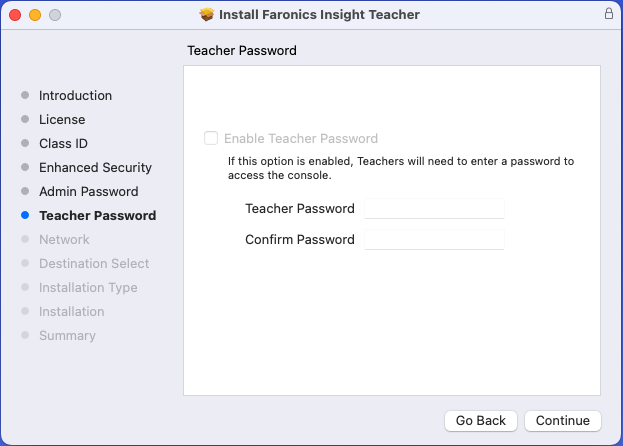The width and height of the screenshot is (623, 446).
Task: Click the lock icon in the title bar
Action: (x=609, y=15)
